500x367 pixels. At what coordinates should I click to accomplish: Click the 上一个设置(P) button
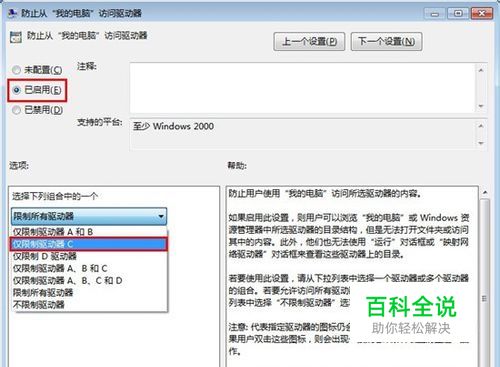[309, 42]
